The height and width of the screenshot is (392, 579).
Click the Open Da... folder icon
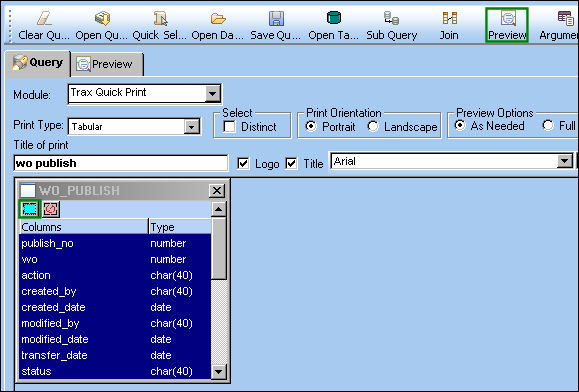click(218, 18)
